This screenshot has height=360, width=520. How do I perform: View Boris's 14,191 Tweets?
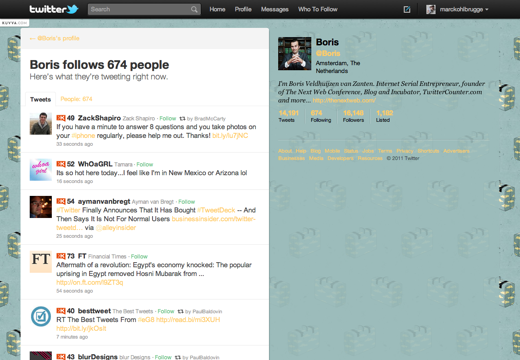click(x=288, y=116)
